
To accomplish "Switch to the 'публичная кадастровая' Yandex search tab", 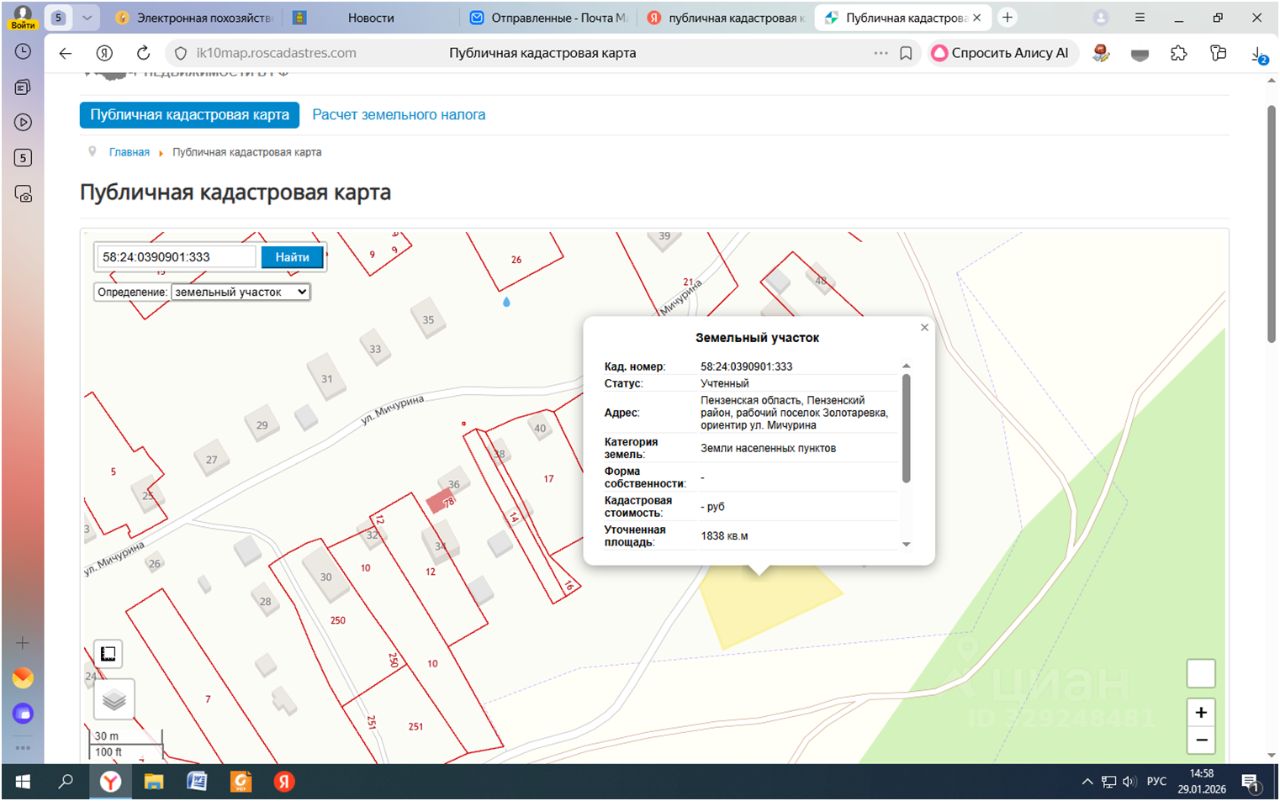I will (725, 18).
